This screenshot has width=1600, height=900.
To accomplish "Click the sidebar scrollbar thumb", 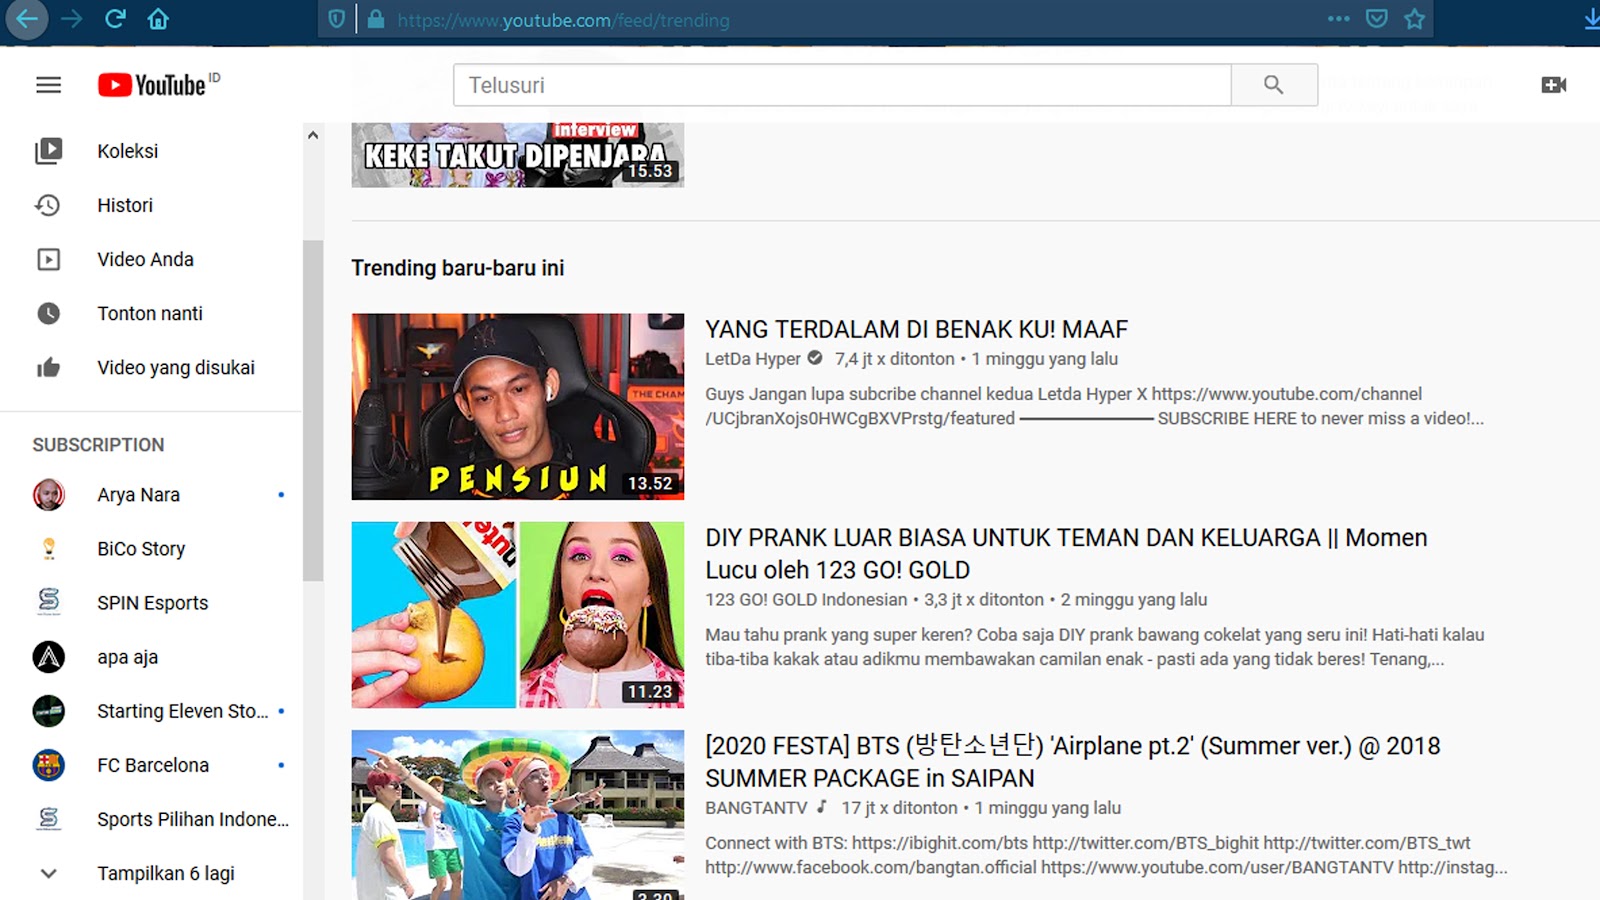I will pos(313,410).
